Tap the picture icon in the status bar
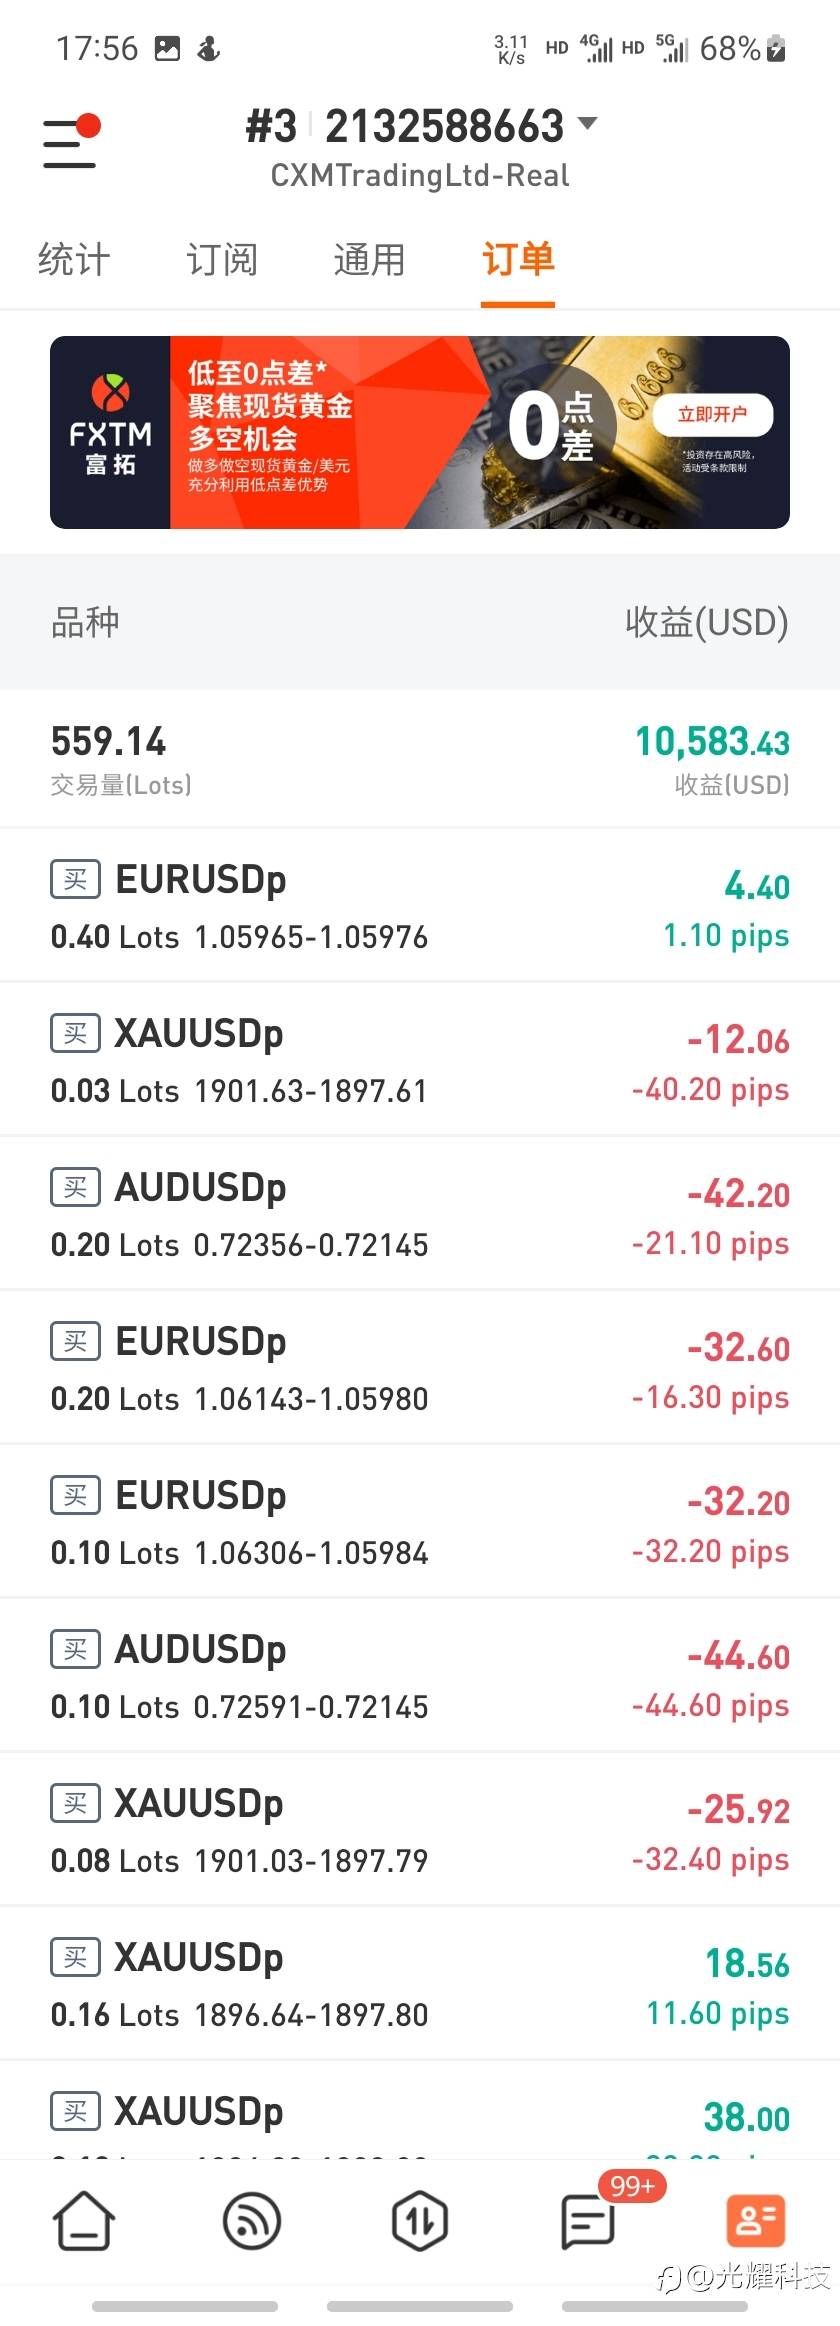840x2326 pixels. point(168,48)
